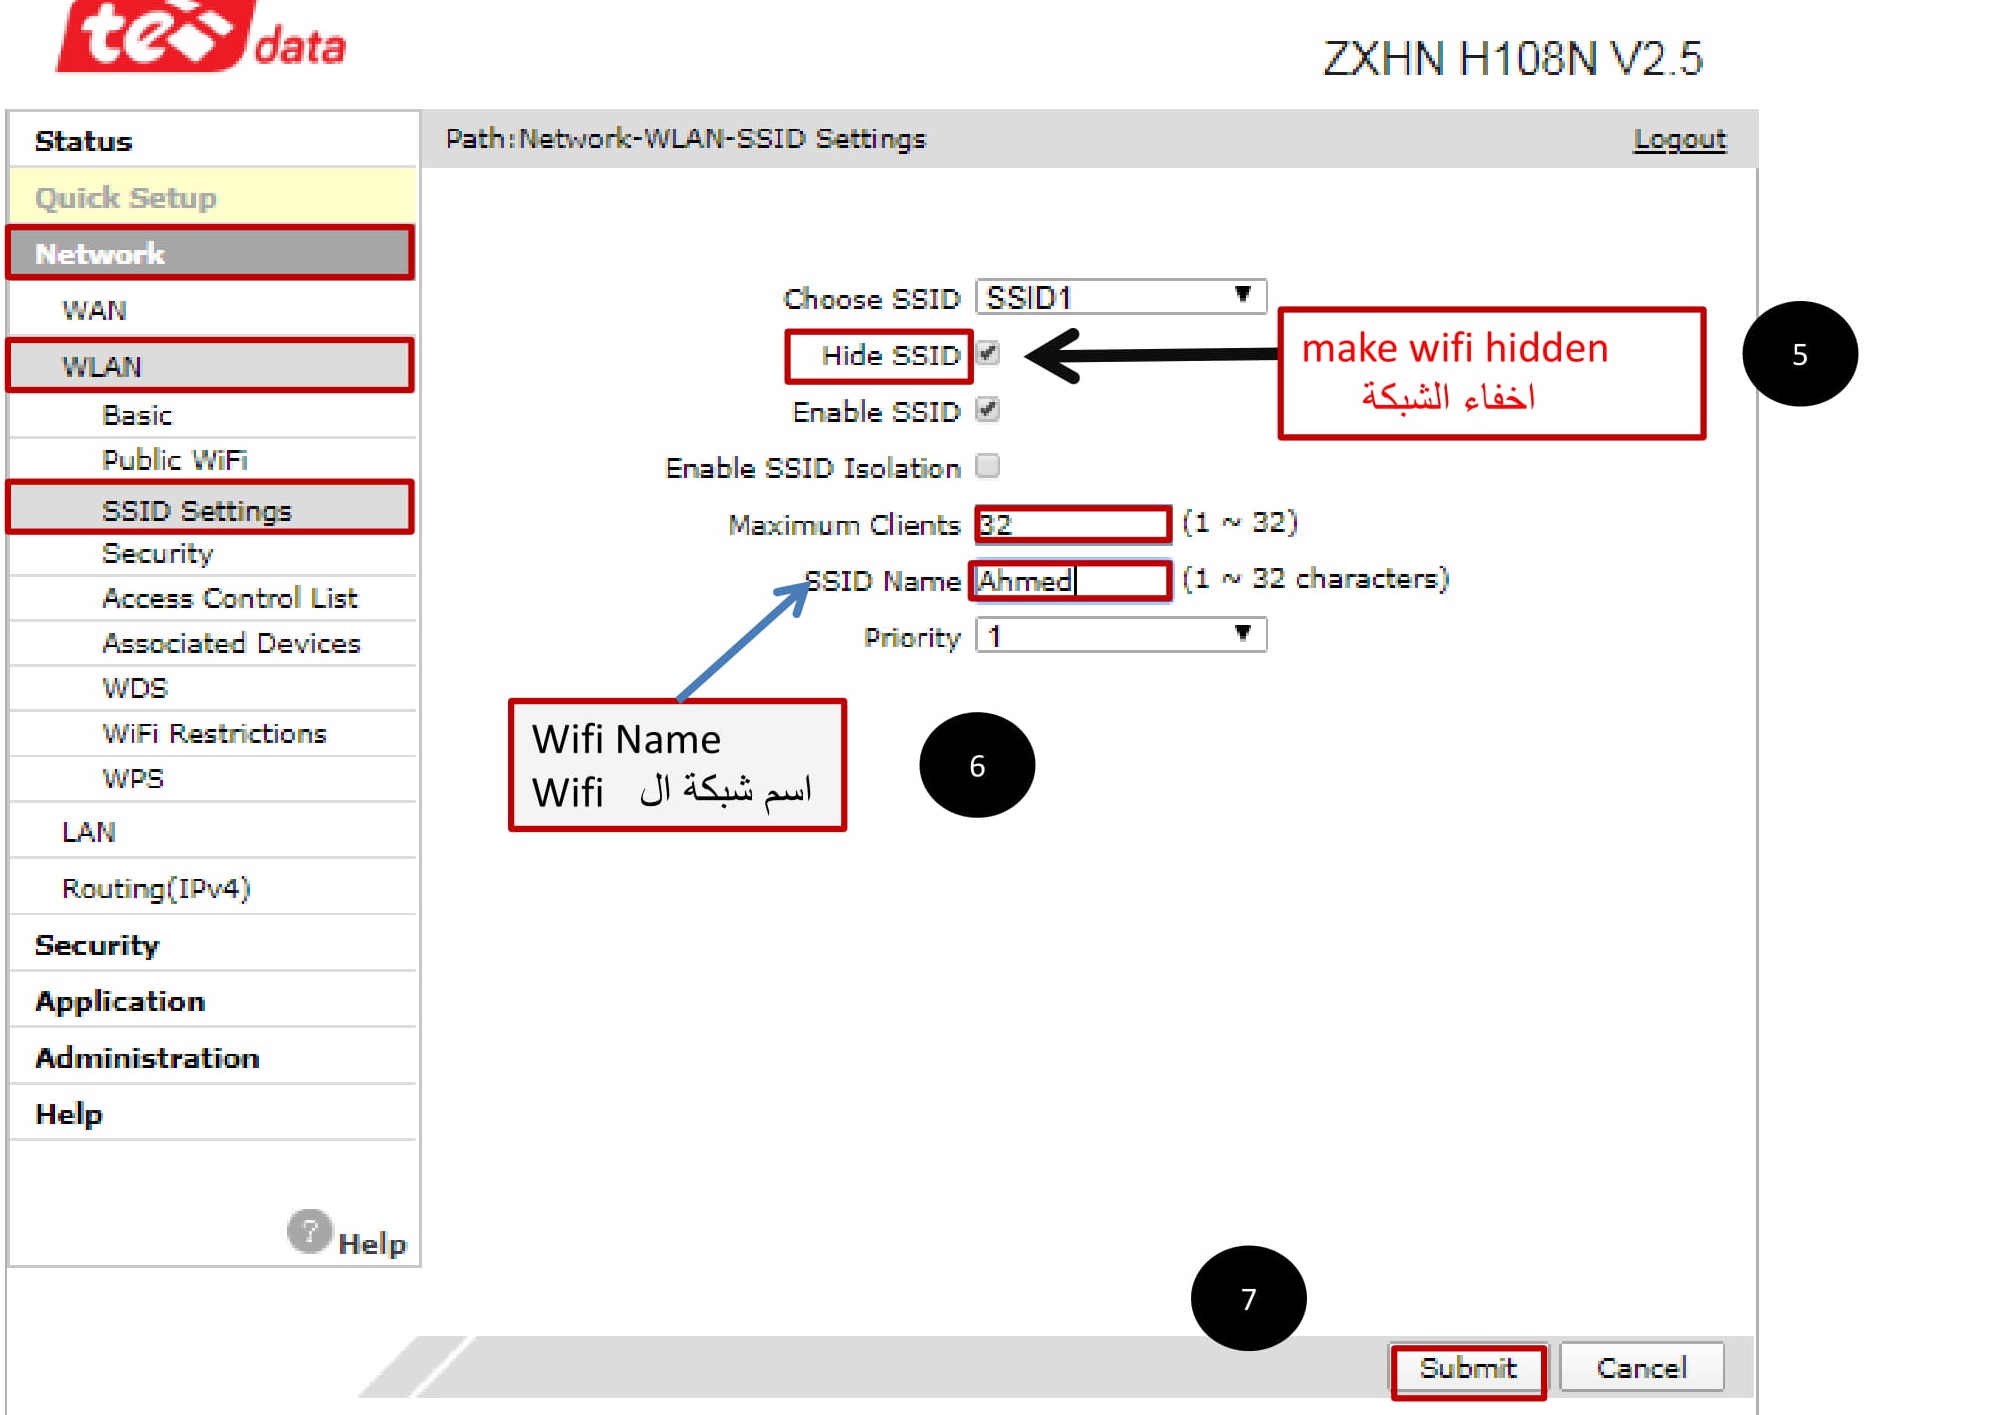
Task: Open the Priority dropdown
Action: pyautogui.click(x=1120, y=635)
